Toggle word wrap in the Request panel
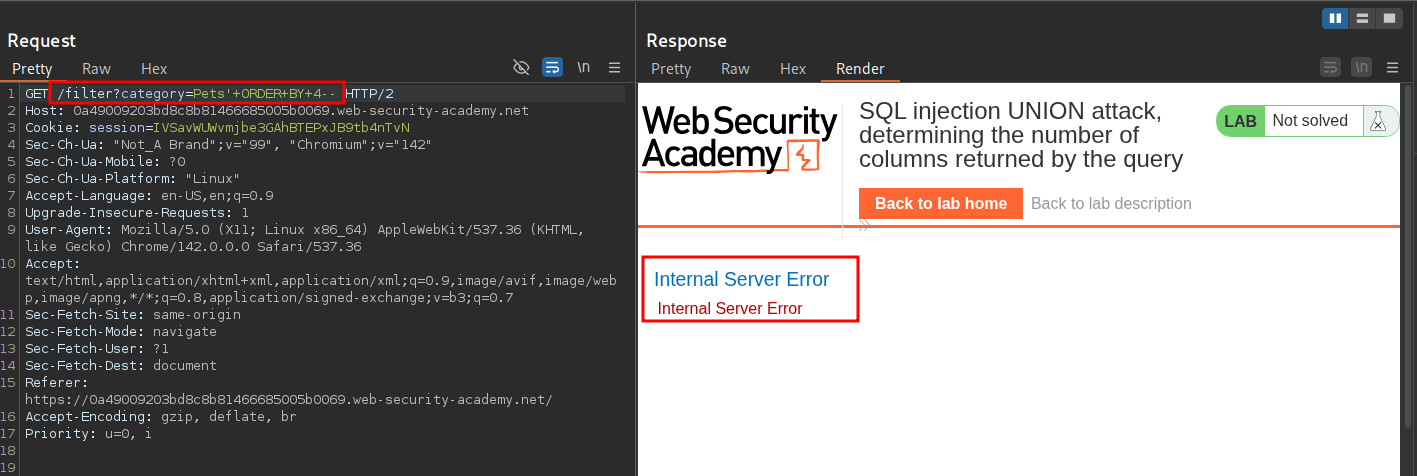Screen dimensions: 1417x476 click(x=552, y=68)
